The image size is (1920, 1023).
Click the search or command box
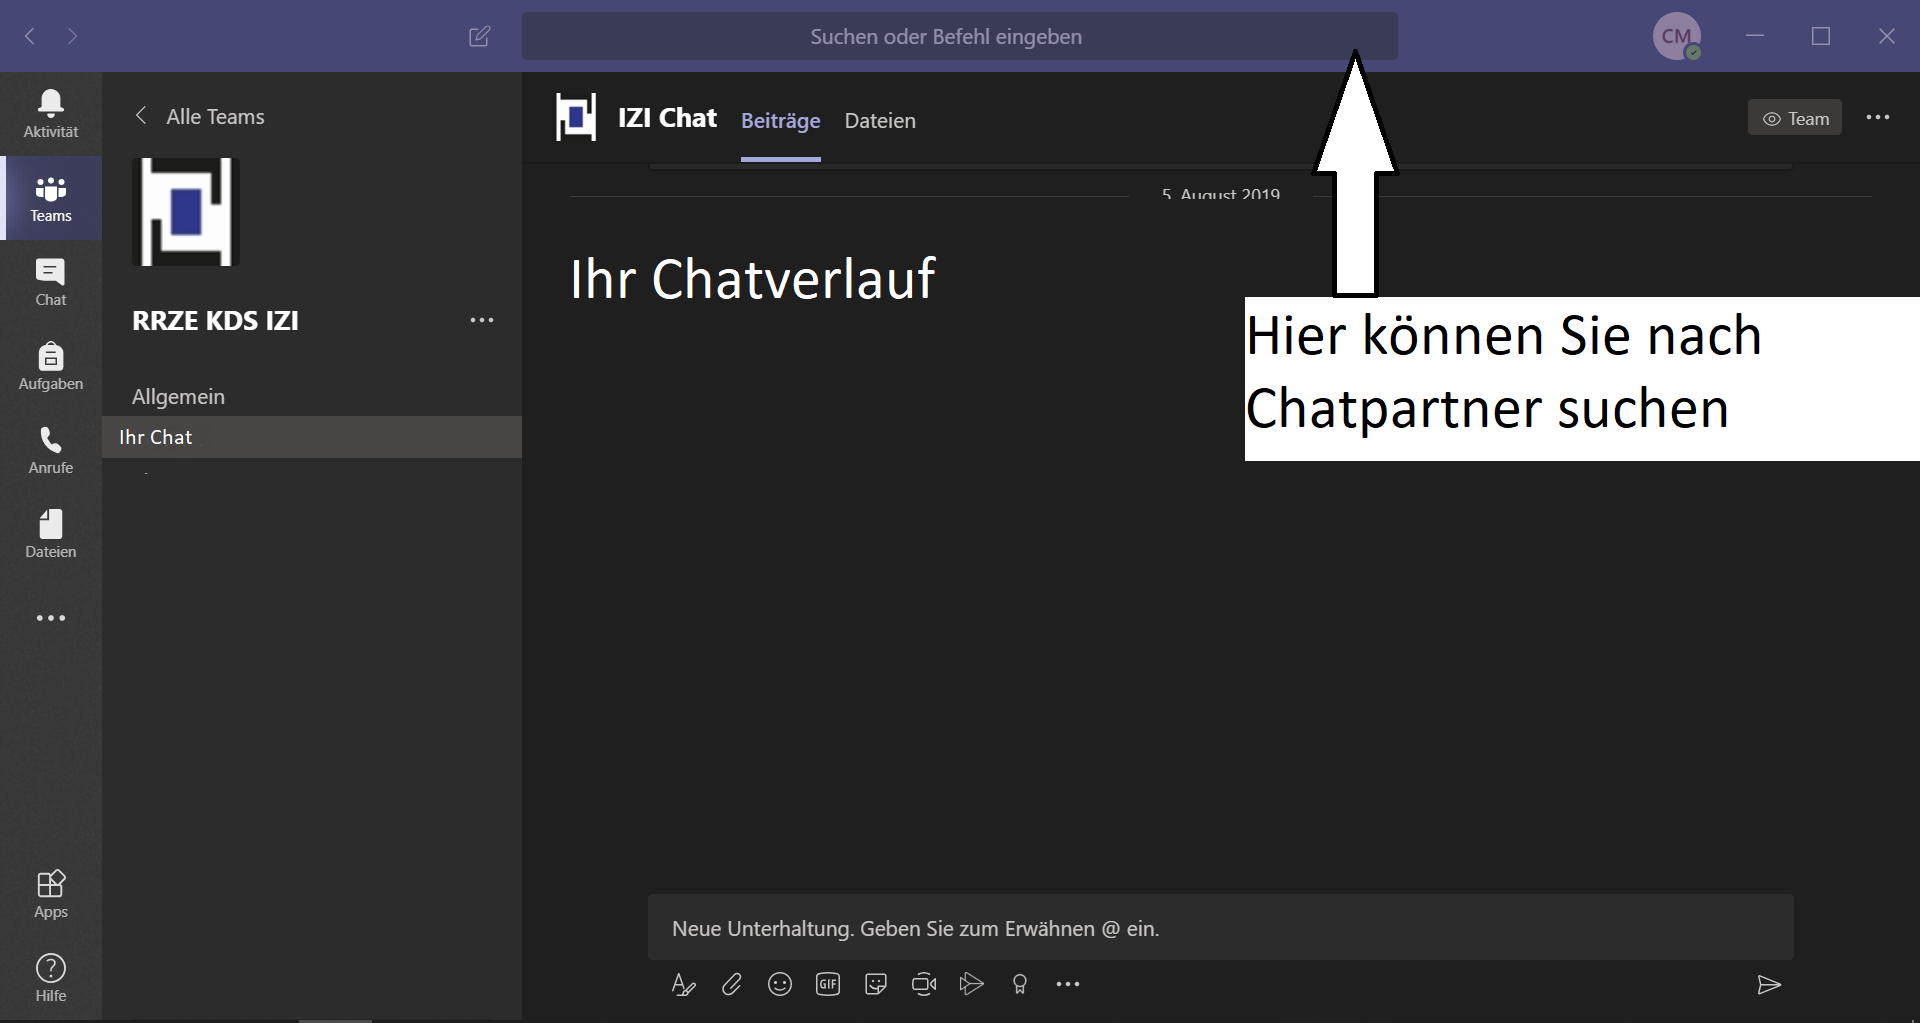click(x=945, y=37)
